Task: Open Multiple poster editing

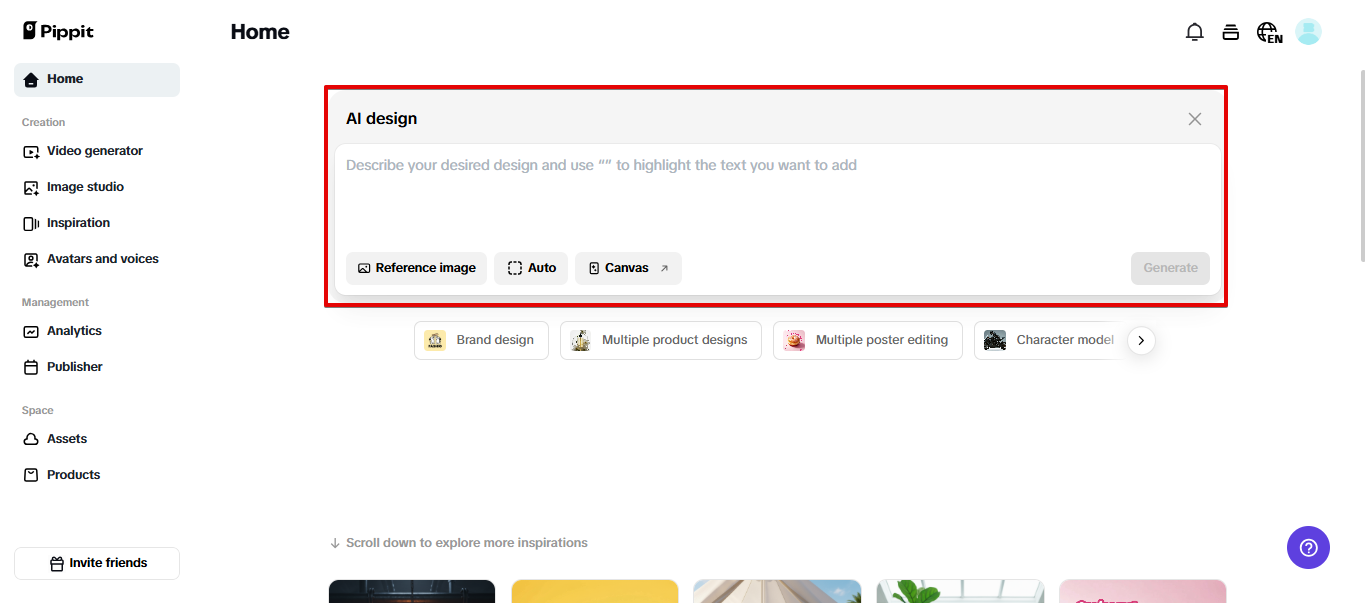Action: (x=867, y=340)
